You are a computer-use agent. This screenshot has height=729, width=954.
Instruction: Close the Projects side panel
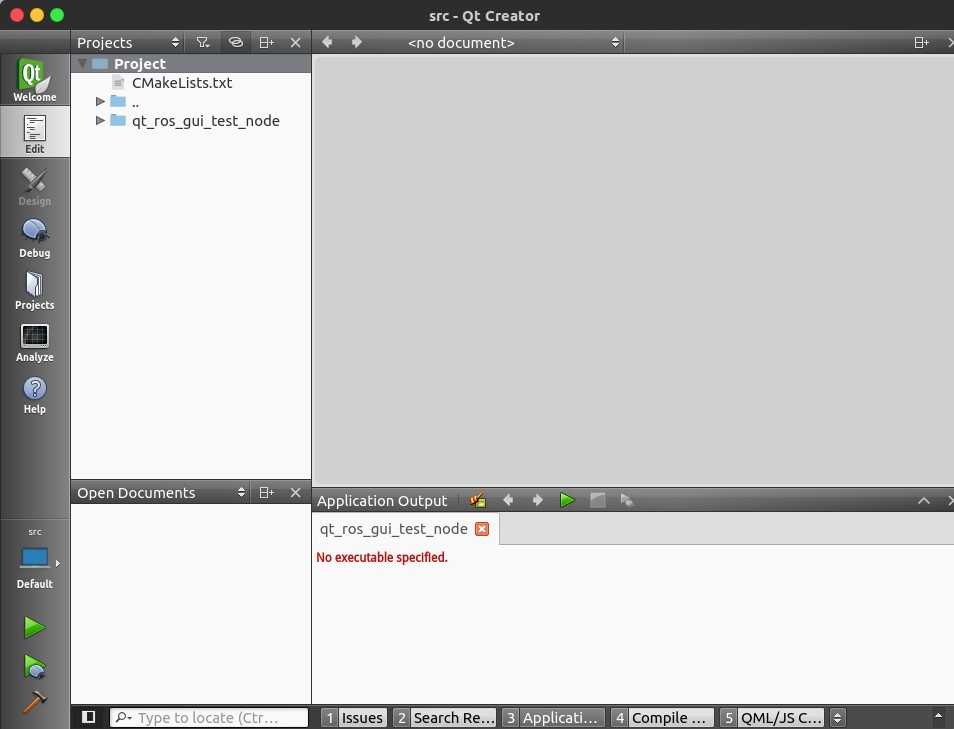296,42
